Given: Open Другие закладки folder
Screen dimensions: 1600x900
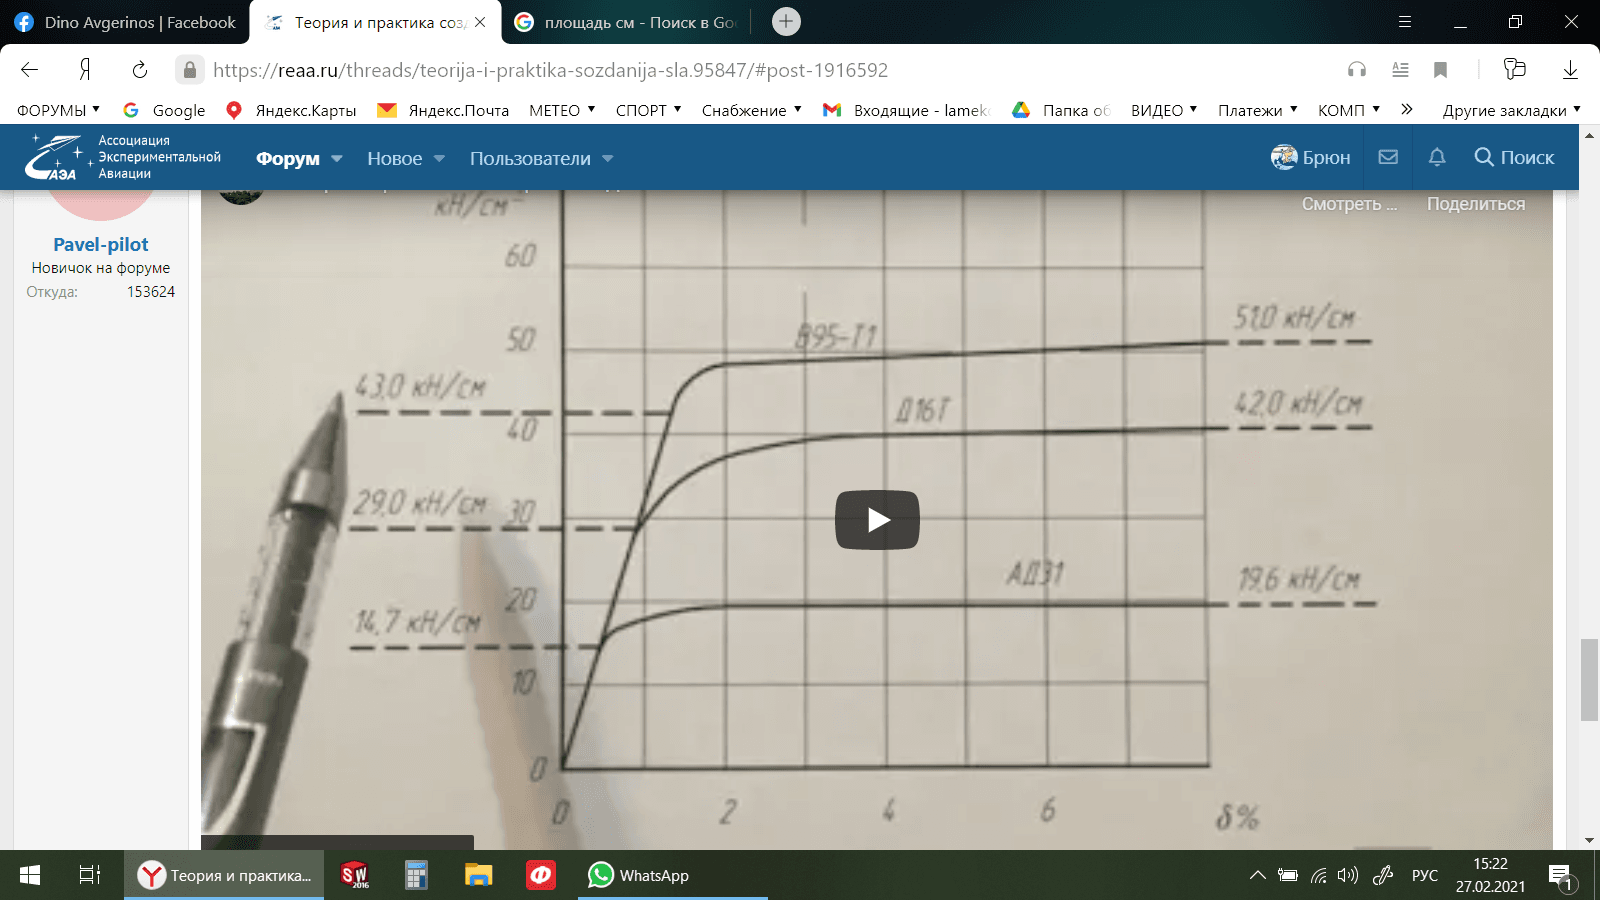Looking at the screenshot, I should click(1511, 110).
